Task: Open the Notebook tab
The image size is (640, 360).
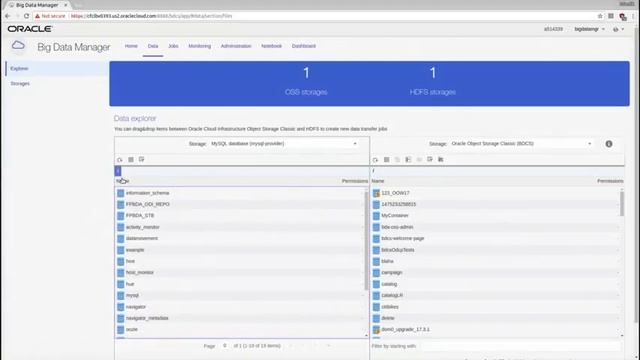Action: (x=271, y=46)
